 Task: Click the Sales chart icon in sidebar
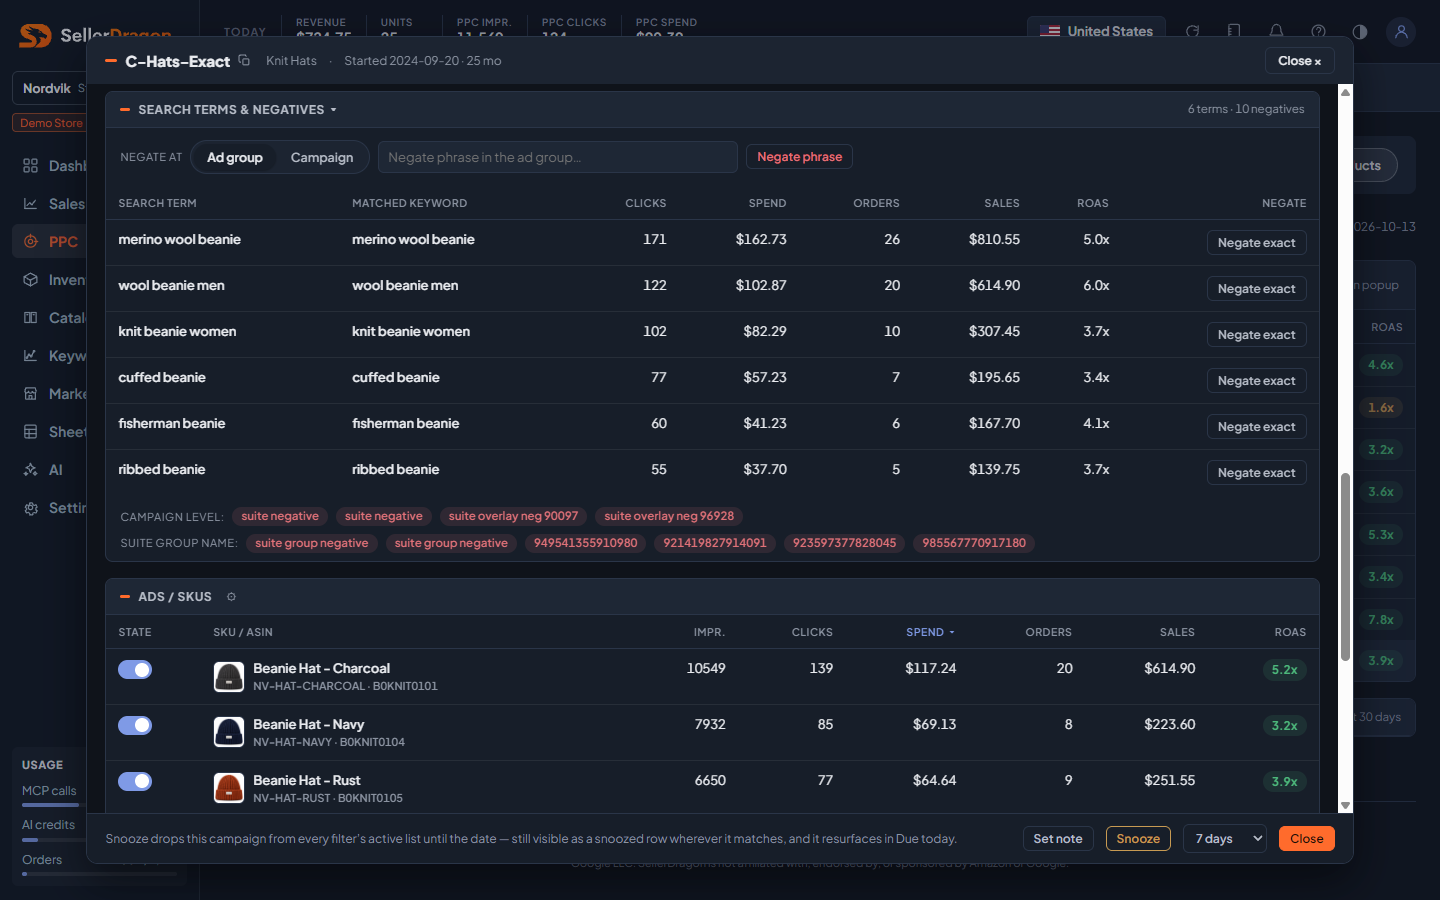(x=31, y=204)
